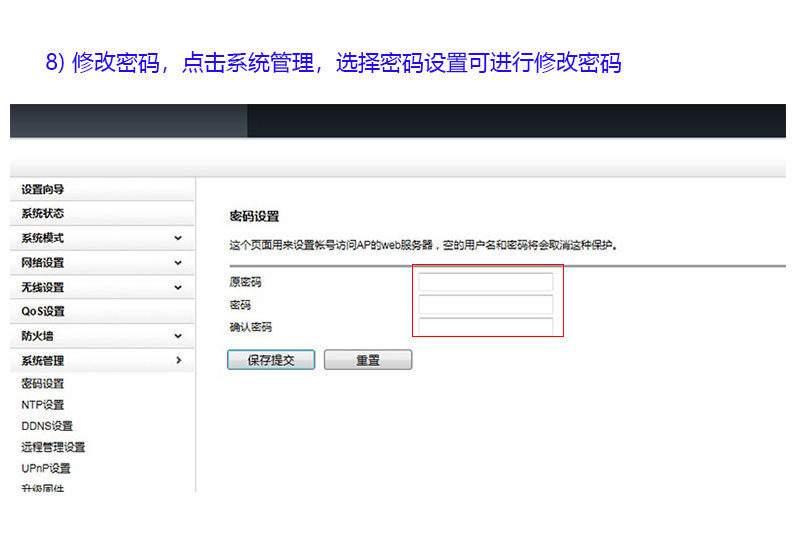Viewport: 800px width, 534px height.
Task: Collapse the 系统管理 arrow indicator
Action: click(x=178, y=360)
